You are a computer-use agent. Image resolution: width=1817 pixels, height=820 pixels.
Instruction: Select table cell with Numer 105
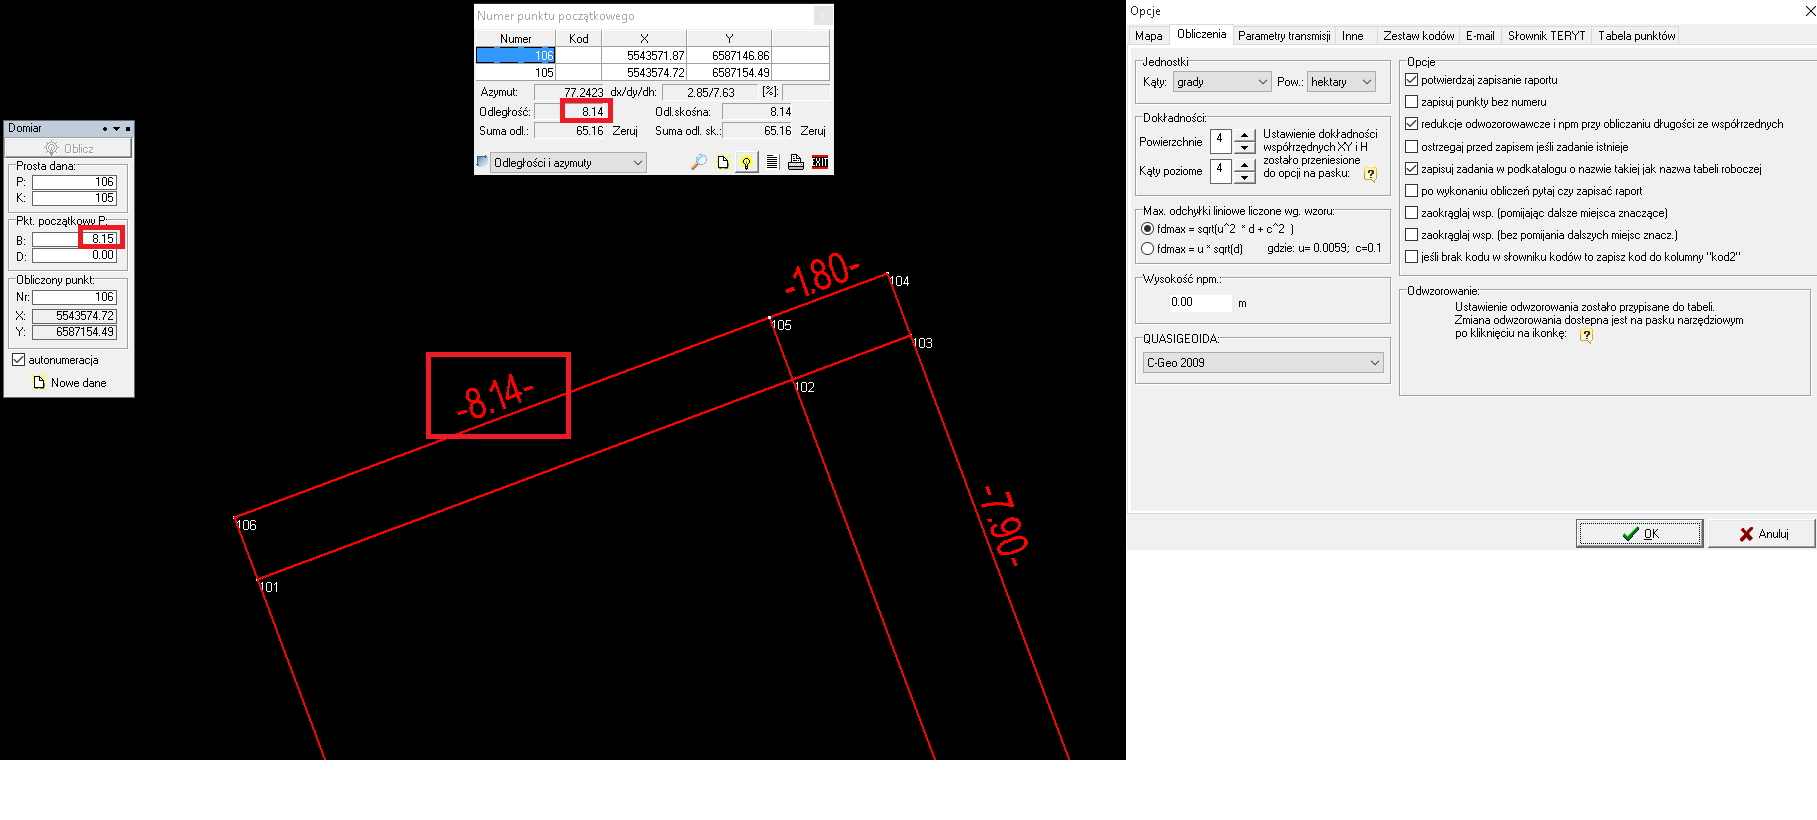click(515, 73)
